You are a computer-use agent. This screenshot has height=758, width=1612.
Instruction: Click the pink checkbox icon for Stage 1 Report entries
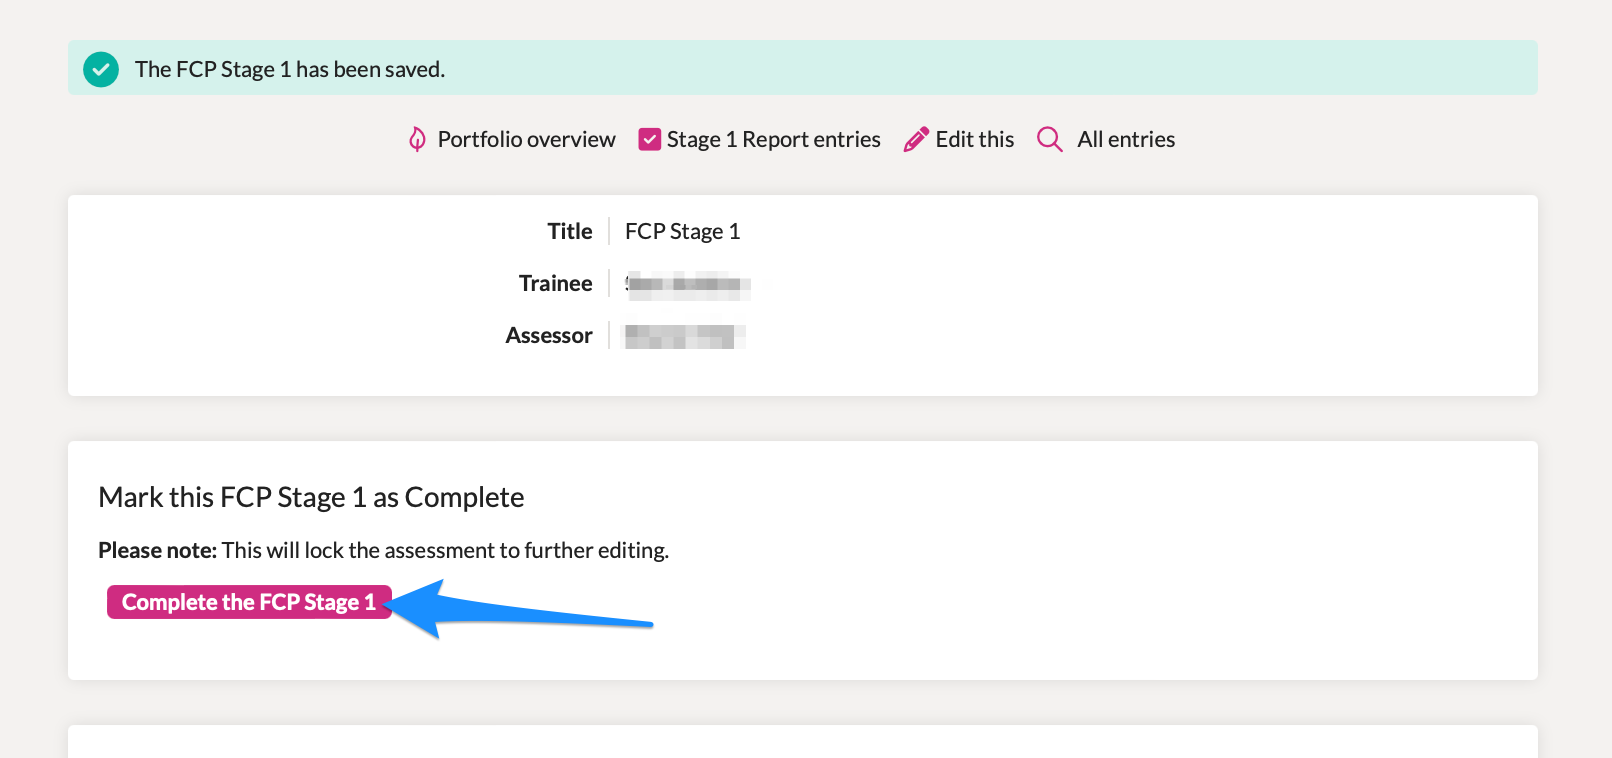[x=650, y=139]
